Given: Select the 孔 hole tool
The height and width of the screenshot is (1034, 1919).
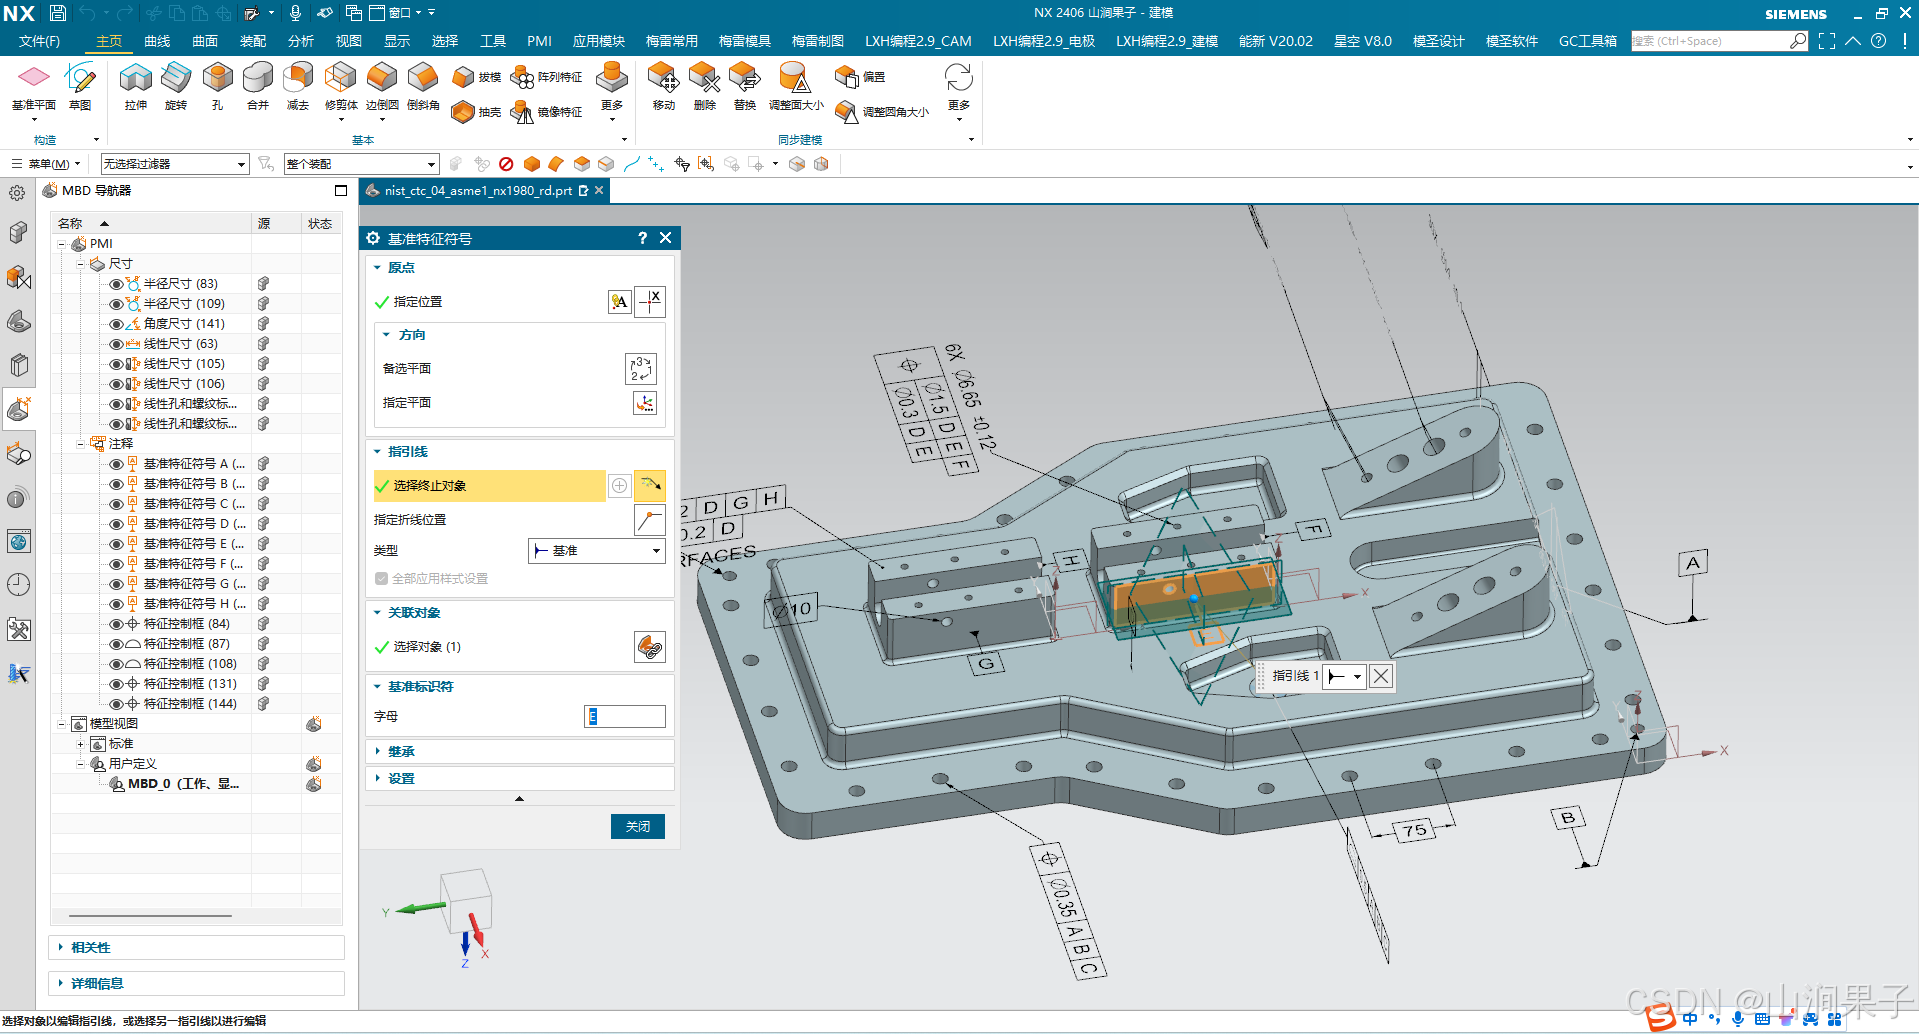Looking at the screenshot, I should pyautogui.click(x=217, y=87).
